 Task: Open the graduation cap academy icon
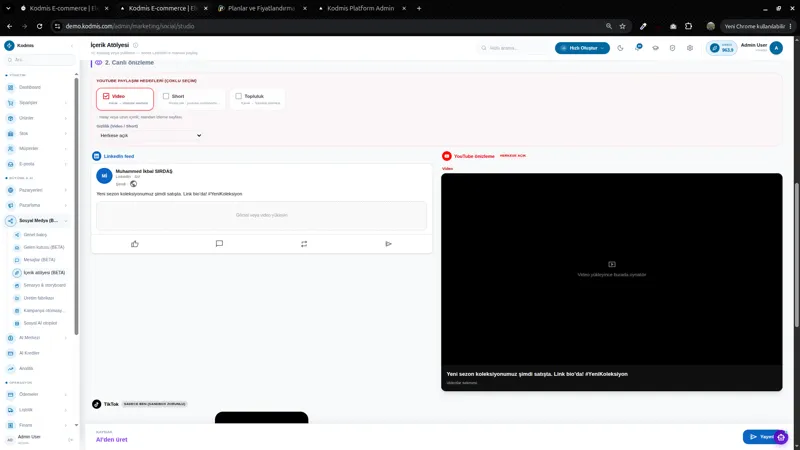656,48
